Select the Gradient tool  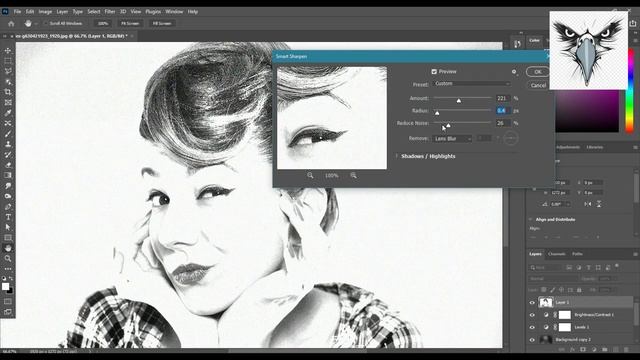(x=8, y=175)
